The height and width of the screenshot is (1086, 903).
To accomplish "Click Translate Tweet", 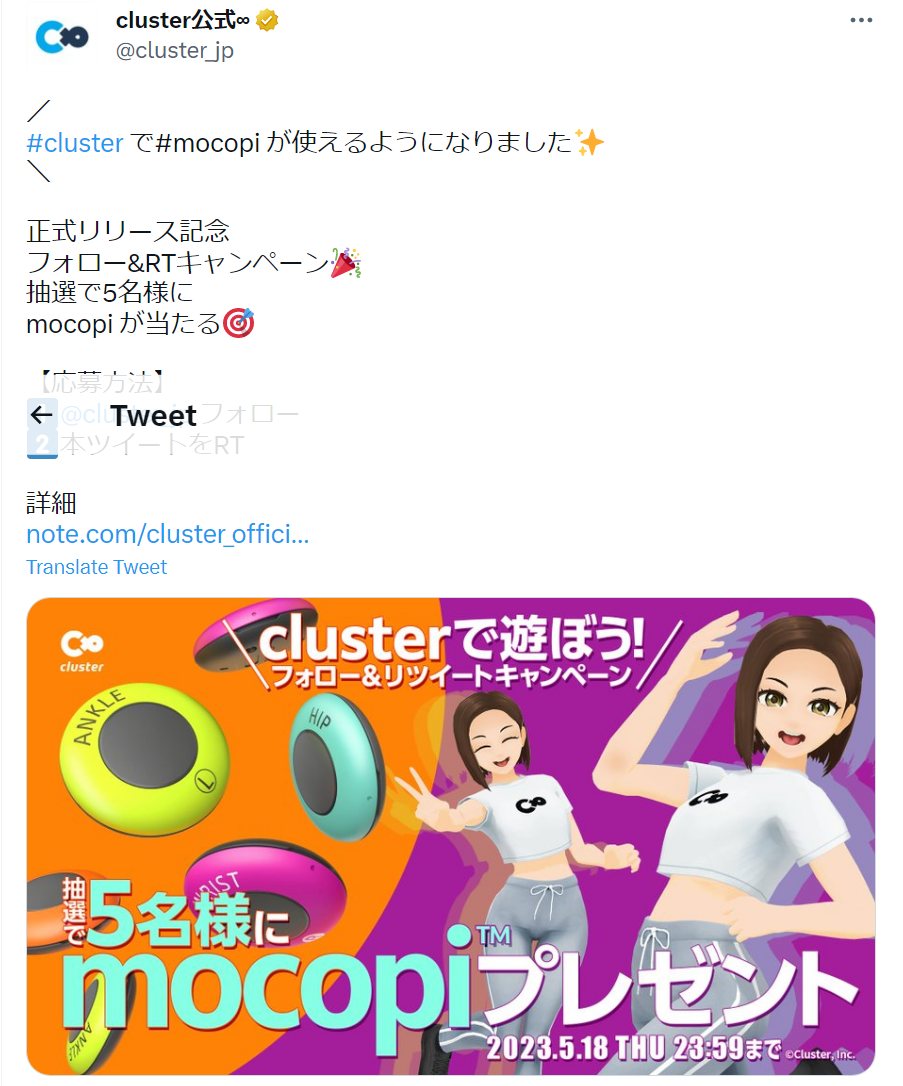I will tap(96, 567).
